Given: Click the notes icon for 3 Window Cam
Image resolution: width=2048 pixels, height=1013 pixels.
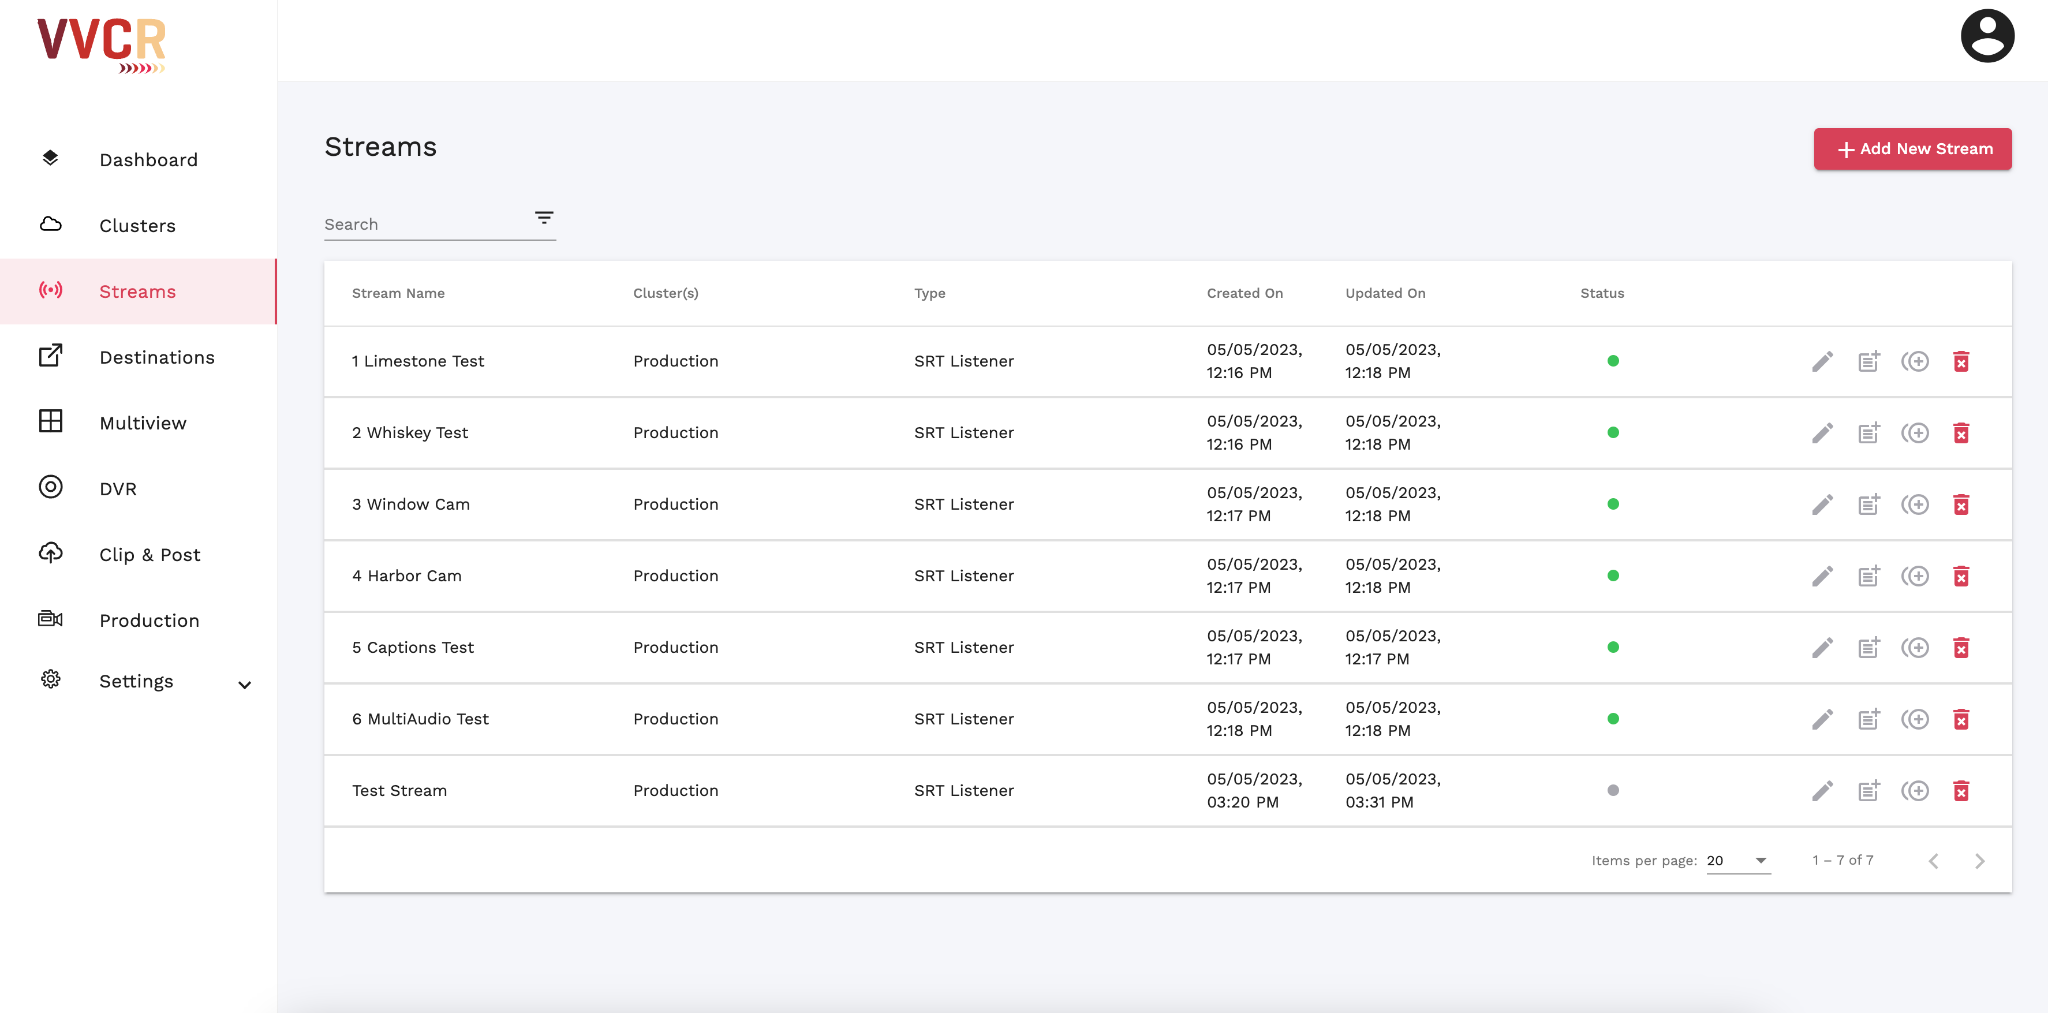Looking at the screenshot, I should 1868,505.
